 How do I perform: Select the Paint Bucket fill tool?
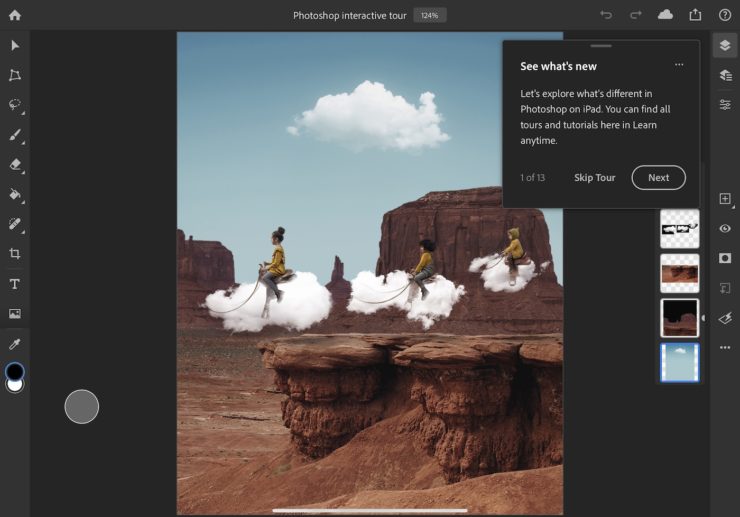tap(15, 195)
